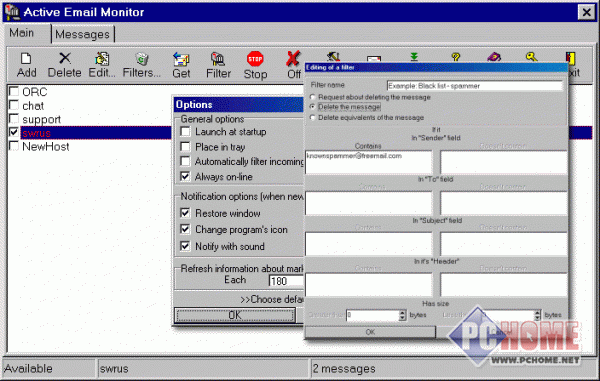
Task: Click the Header Doesn't contain box
Action: [504, 284]
